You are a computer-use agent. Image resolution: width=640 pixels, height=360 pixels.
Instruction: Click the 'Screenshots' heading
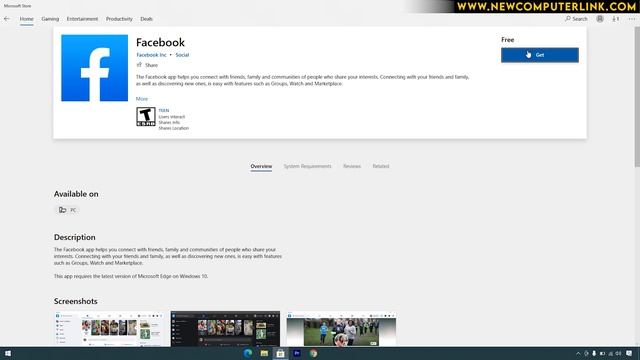[x=76, y=301]
